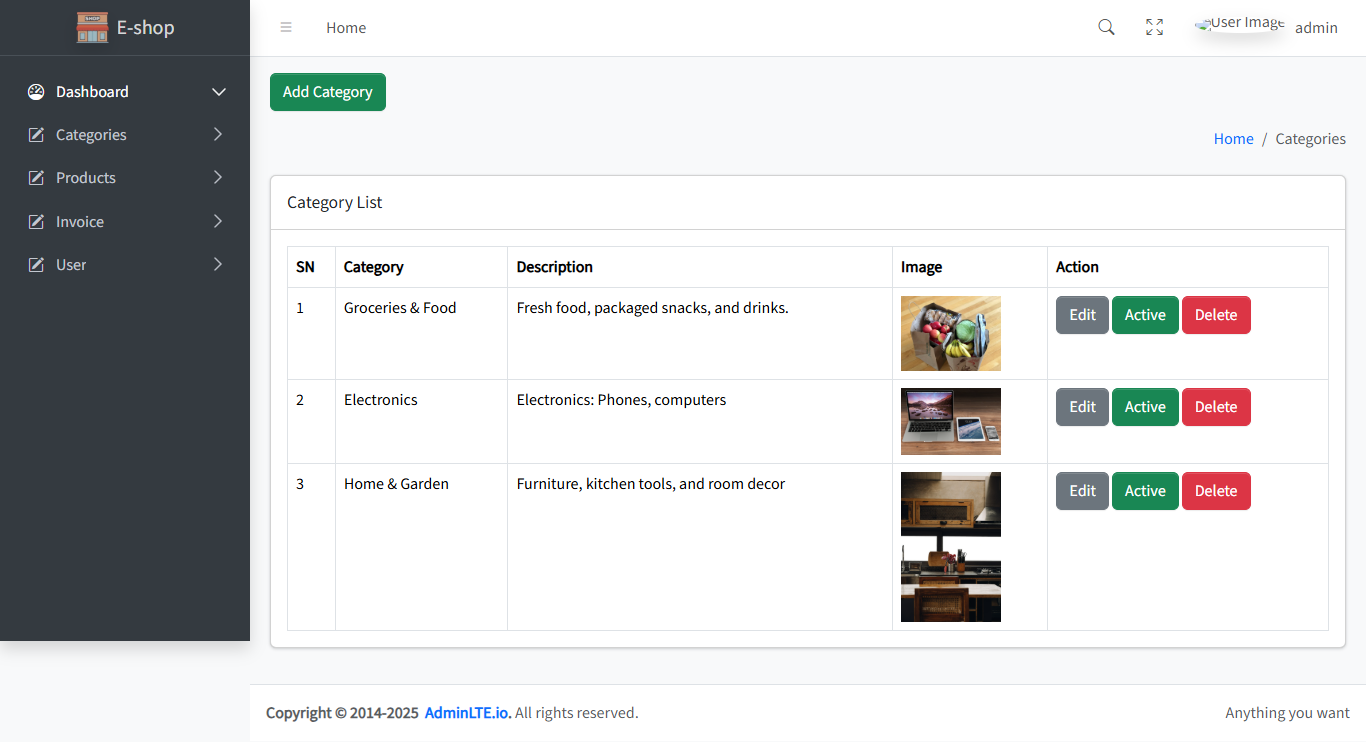This screenshot has width=1366, height=742.
Task: Click the 'Categories' breadcrumb text
Action: 1311,139
